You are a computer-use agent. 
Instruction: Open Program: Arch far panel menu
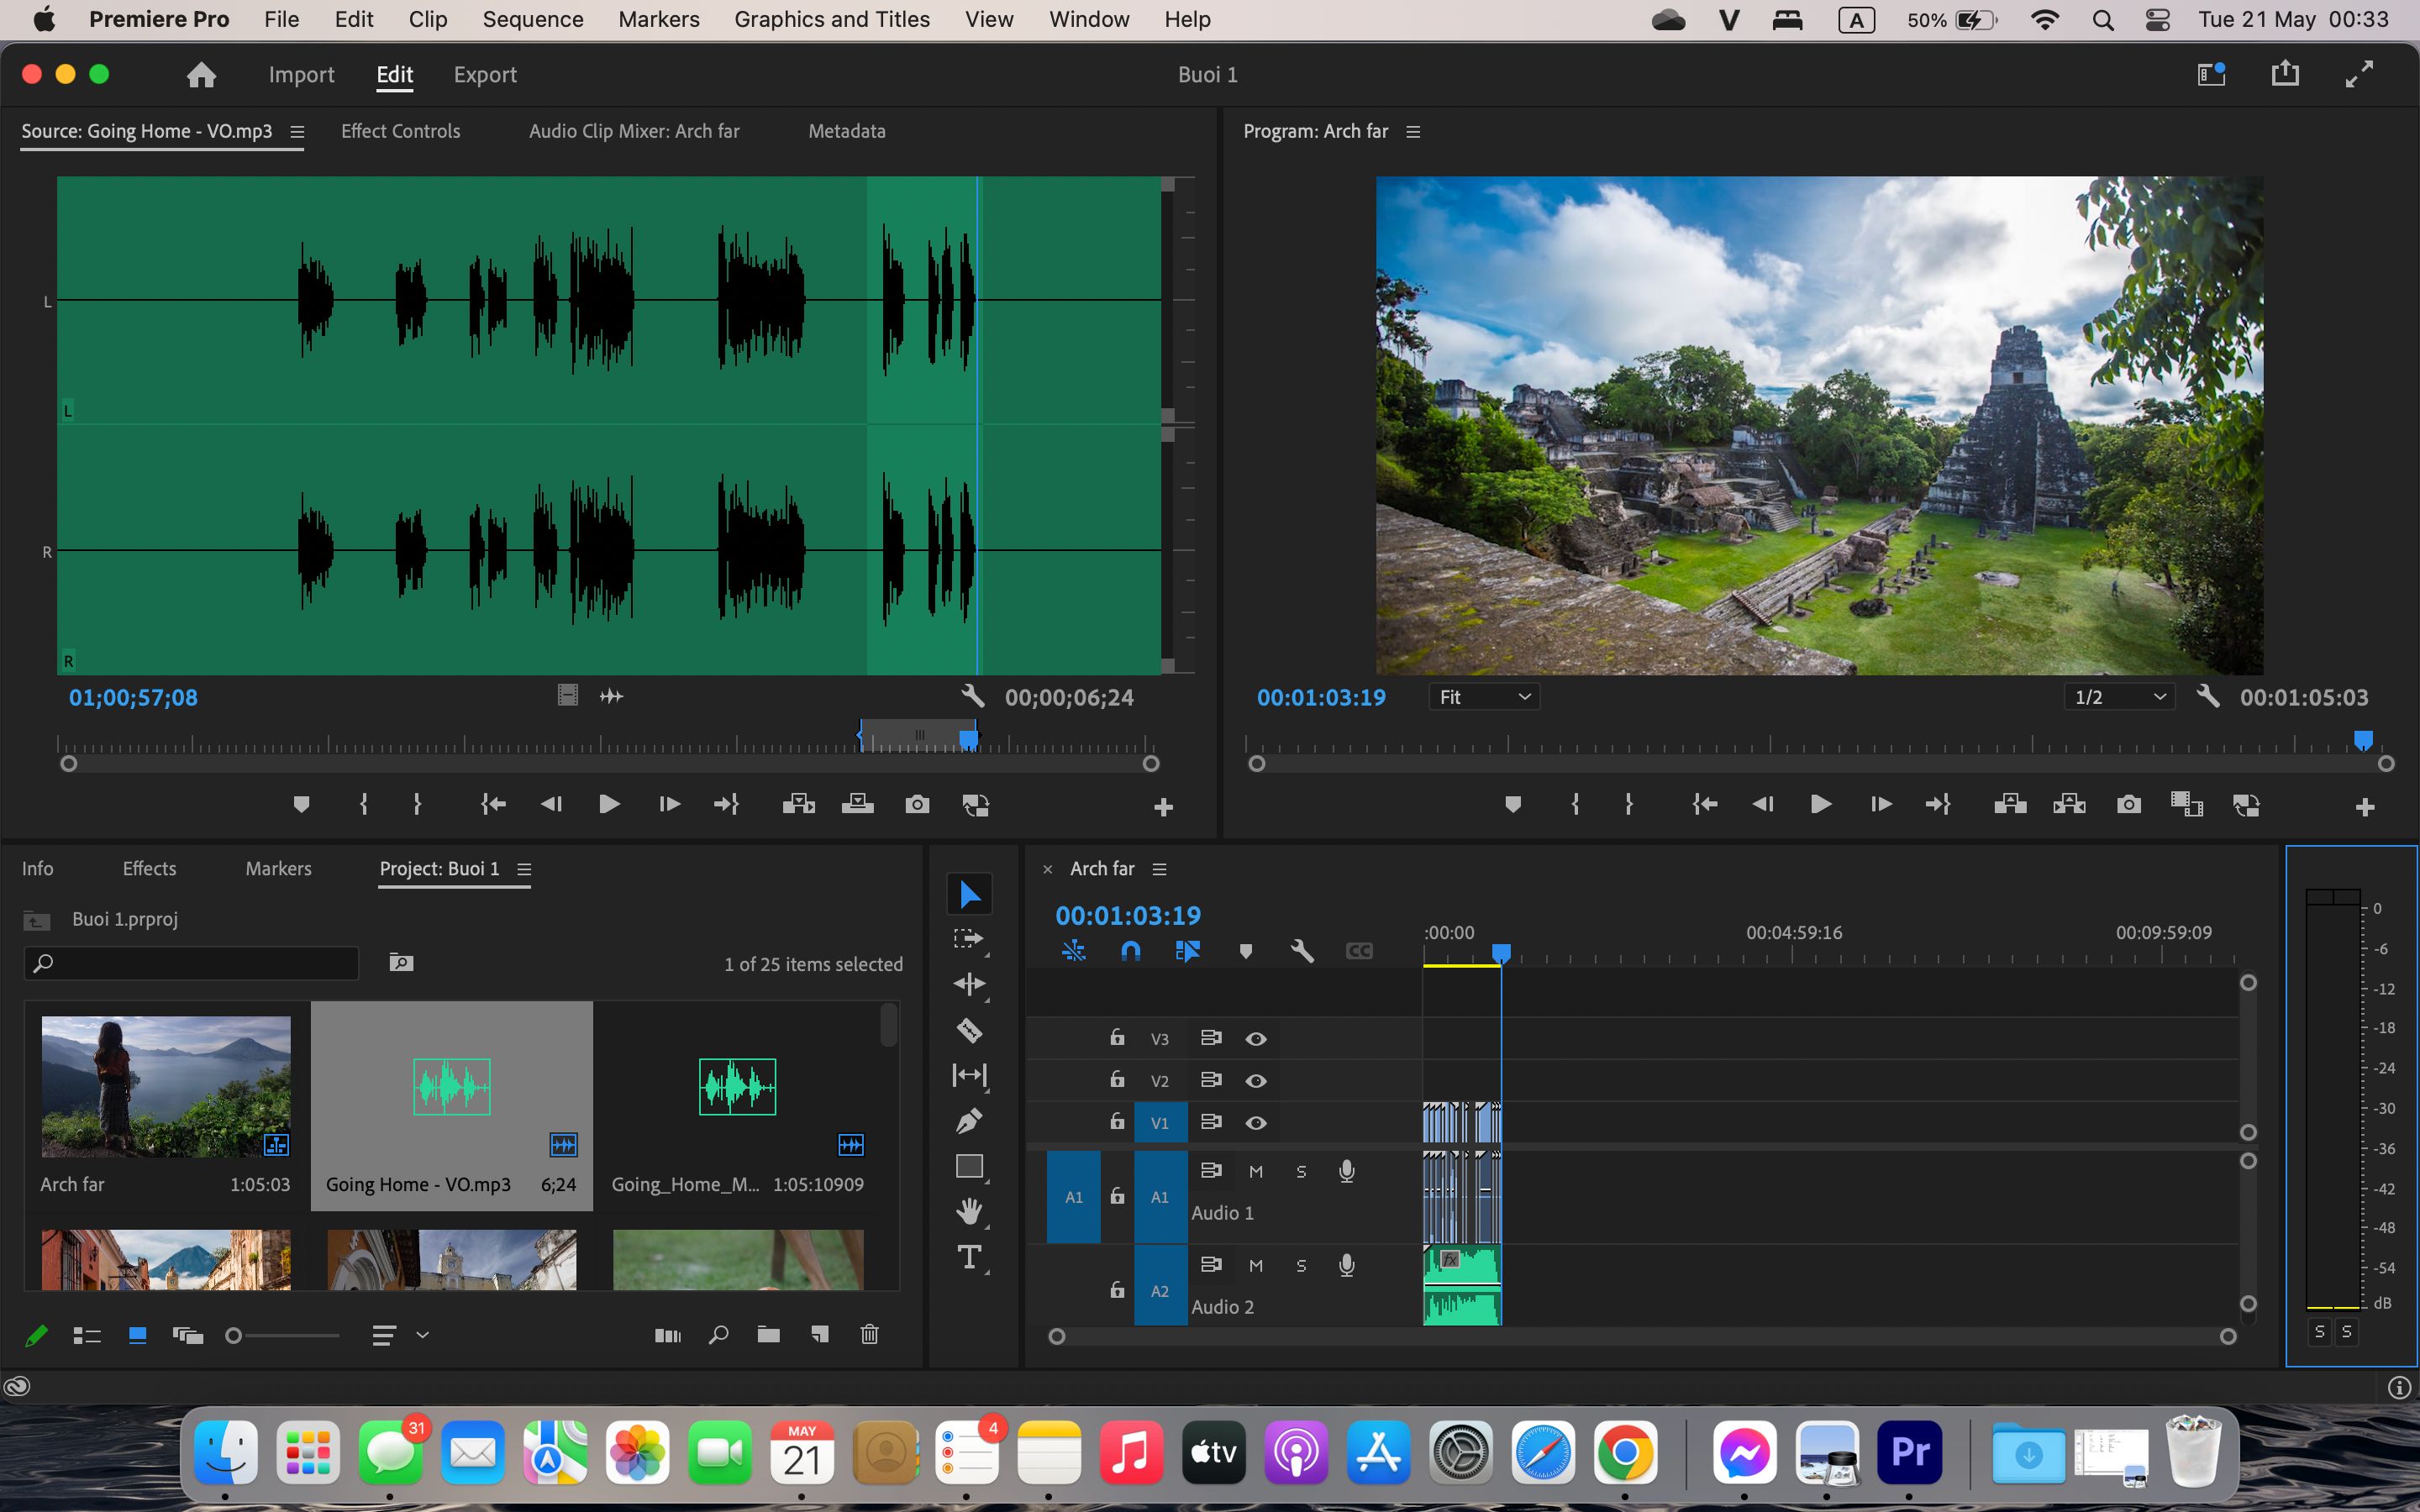(x=1413, y=132)
